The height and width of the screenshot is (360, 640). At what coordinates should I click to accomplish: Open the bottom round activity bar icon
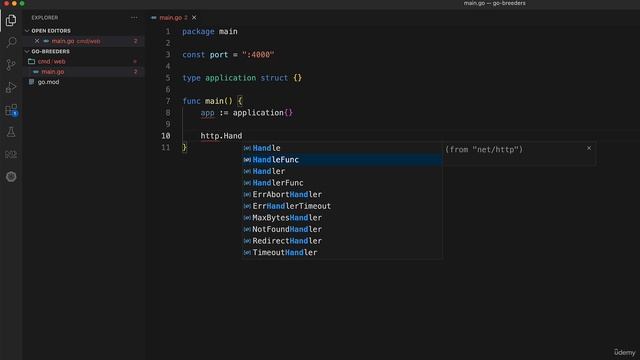point(11,177)
